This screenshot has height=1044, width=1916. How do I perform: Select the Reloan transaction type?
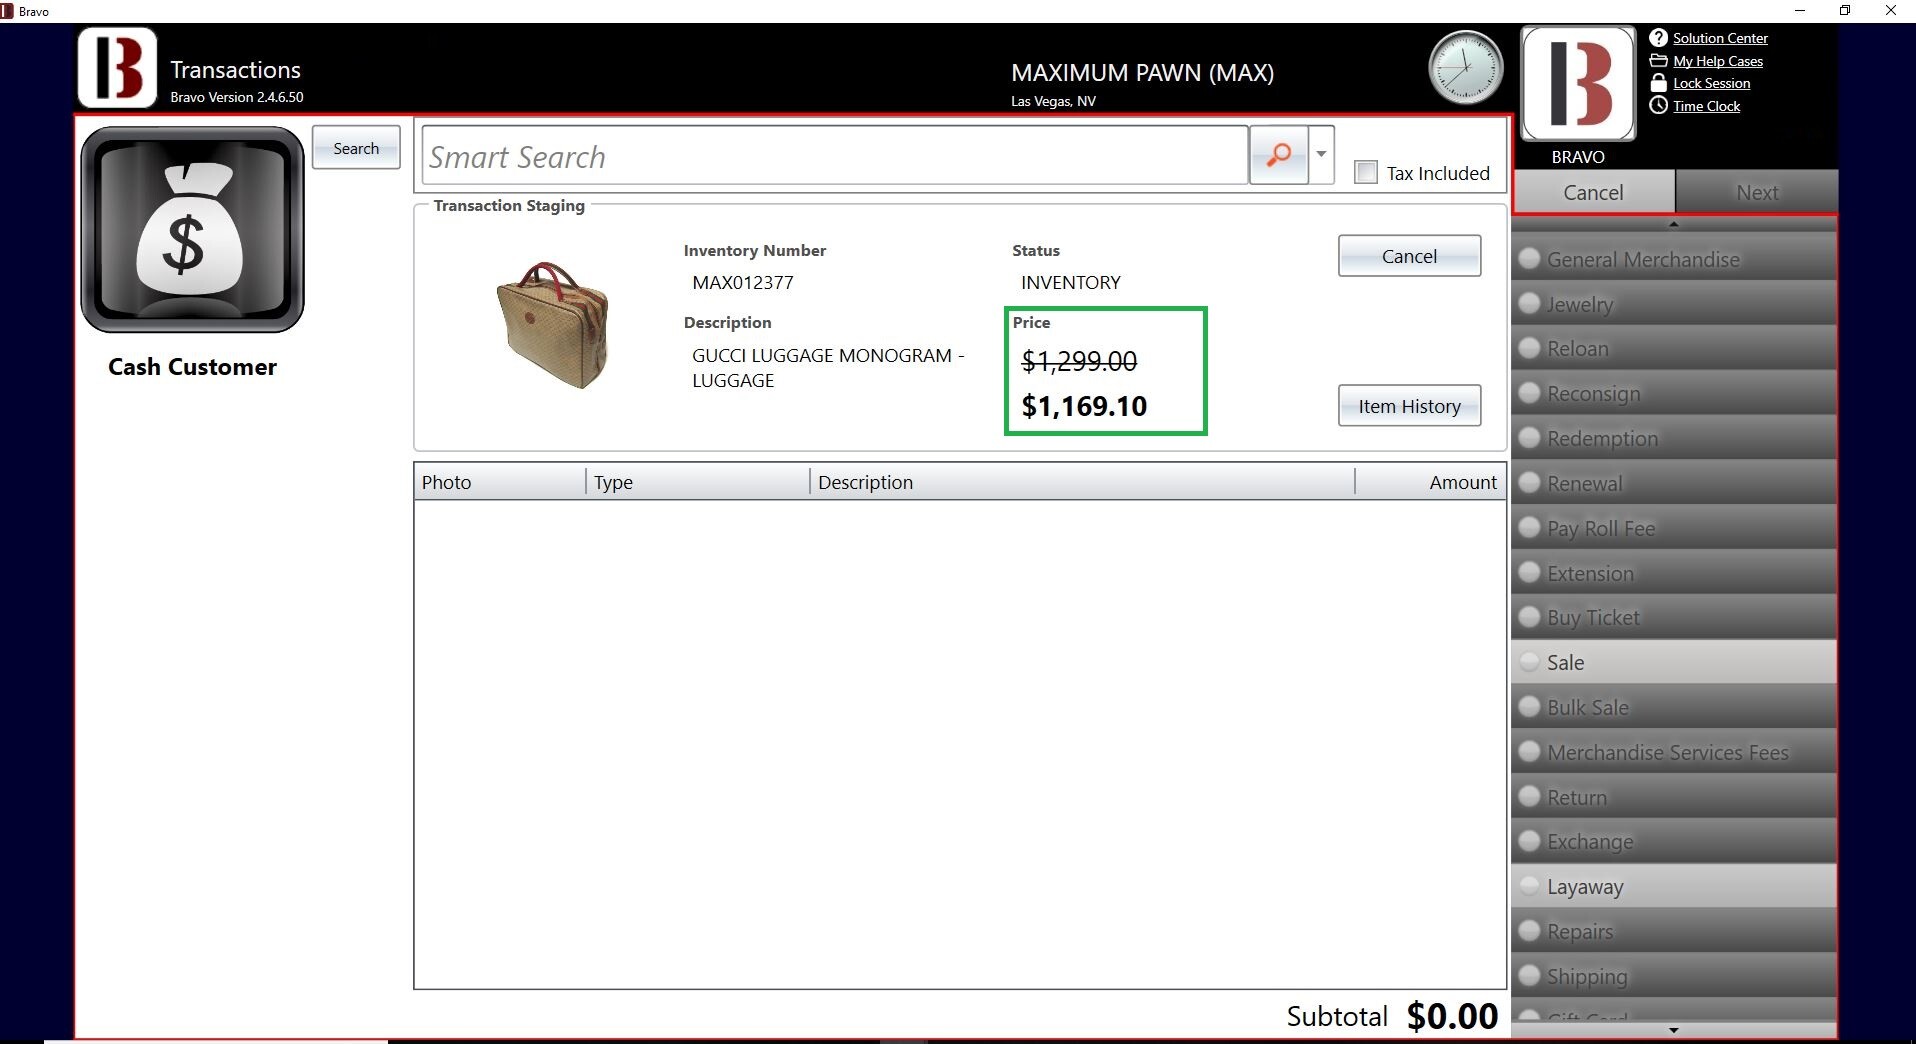(x=1674, y=348)
